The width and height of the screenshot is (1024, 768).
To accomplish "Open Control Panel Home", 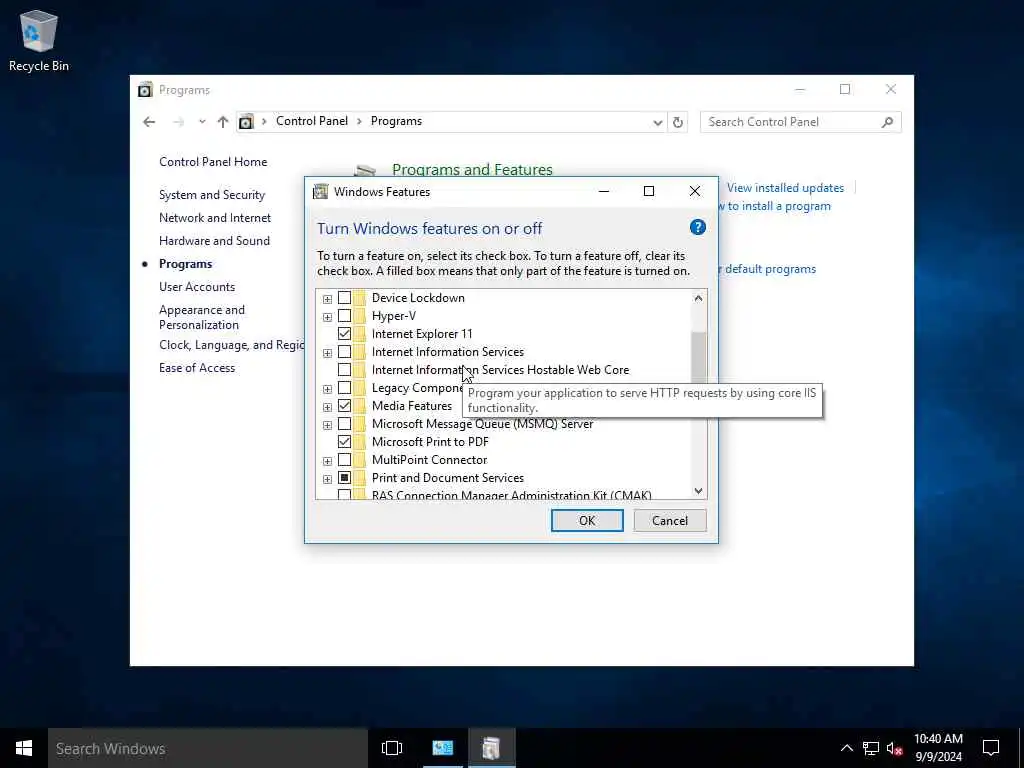I will point(213,162).
